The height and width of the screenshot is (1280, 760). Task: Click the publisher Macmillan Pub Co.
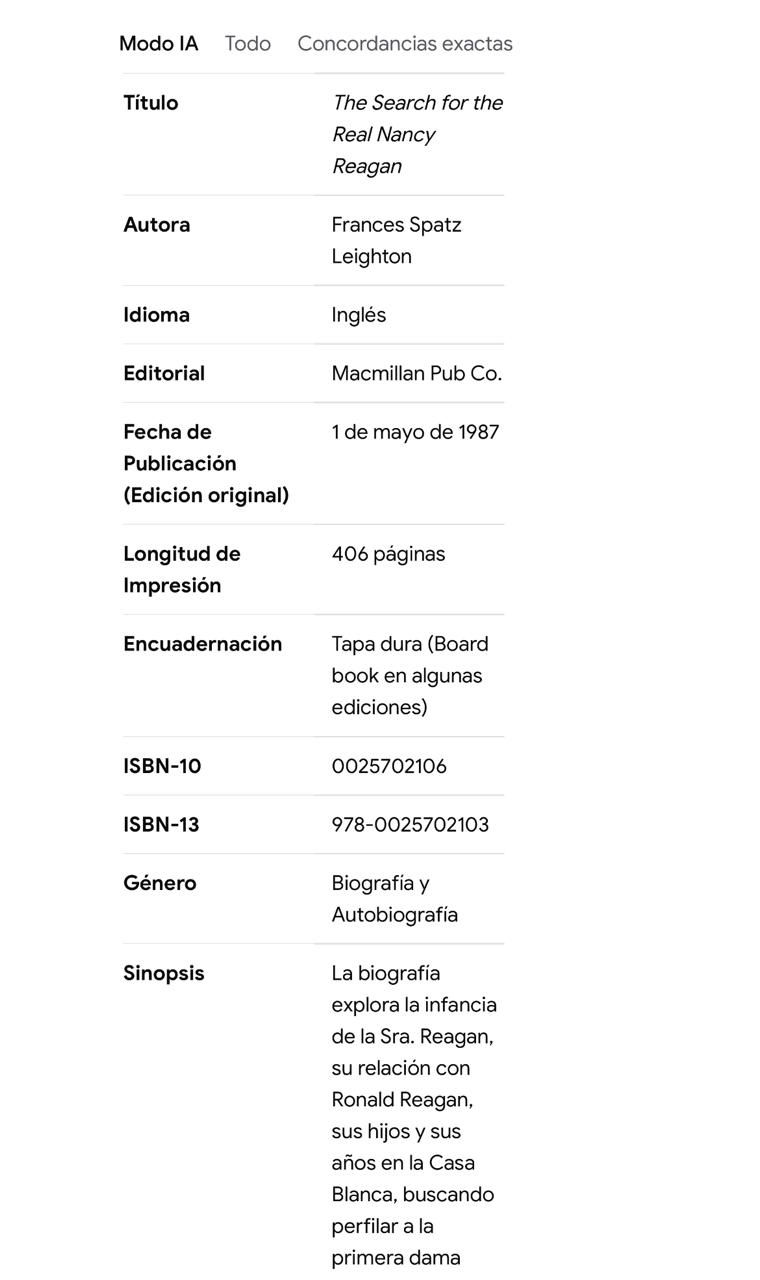click(416, 373)
